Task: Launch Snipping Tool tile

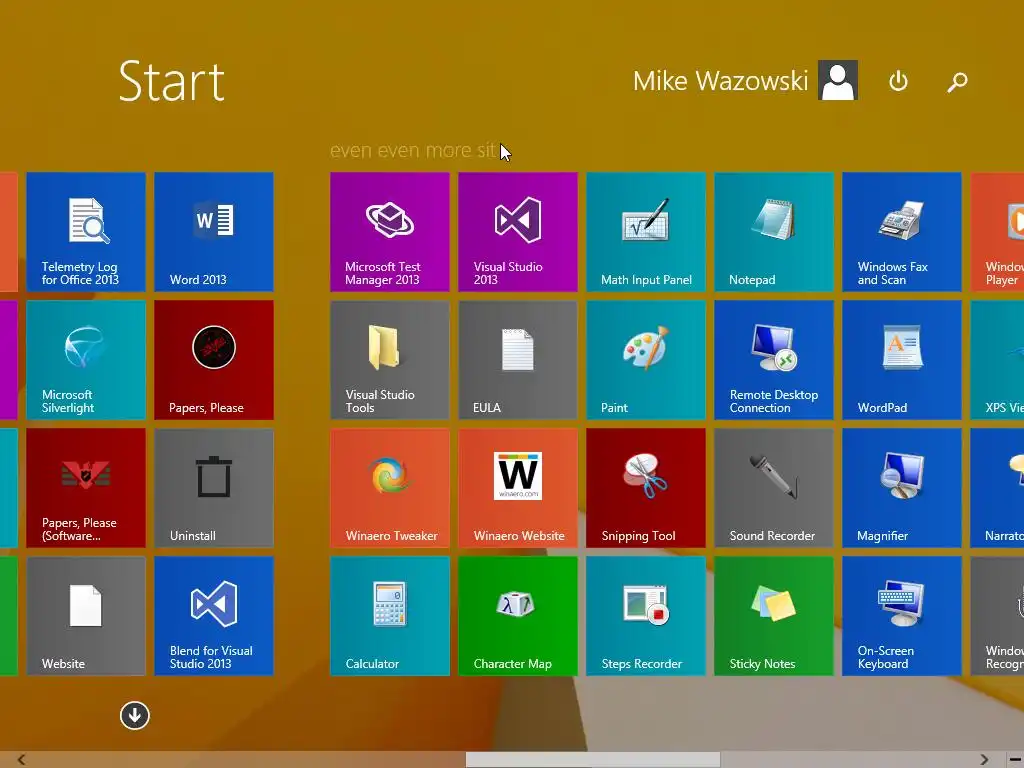Action: (646, 488)
